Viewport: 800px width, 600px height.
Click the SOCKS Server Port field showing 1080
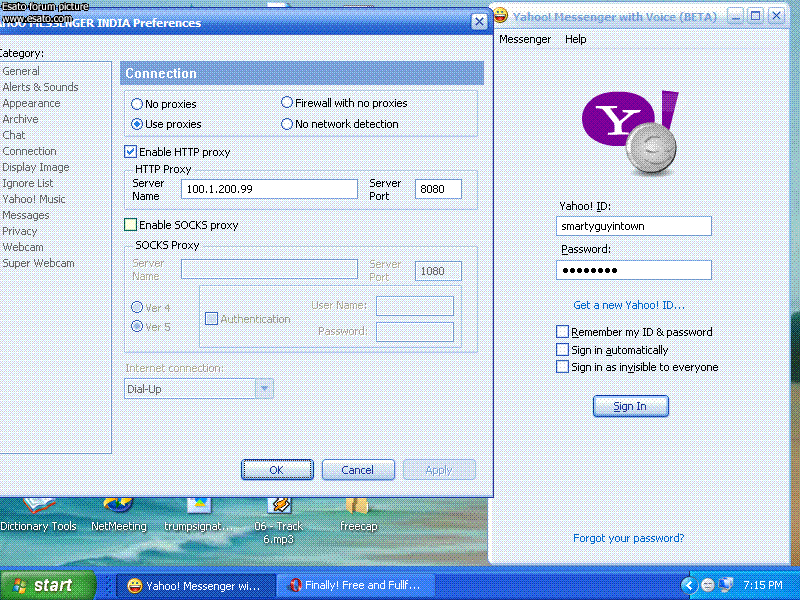pyautogui.click(x=438, y=271)
